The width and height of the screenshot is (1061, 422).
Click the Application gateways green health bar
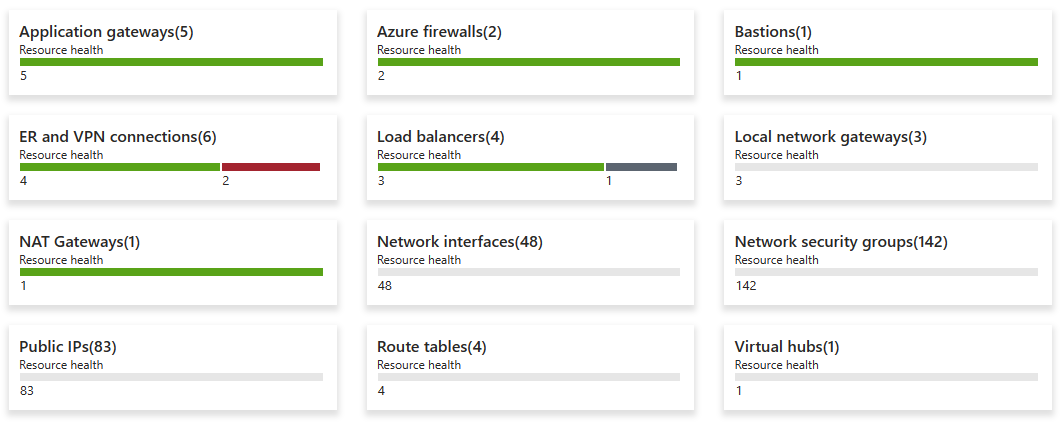(x=171, y=62)
